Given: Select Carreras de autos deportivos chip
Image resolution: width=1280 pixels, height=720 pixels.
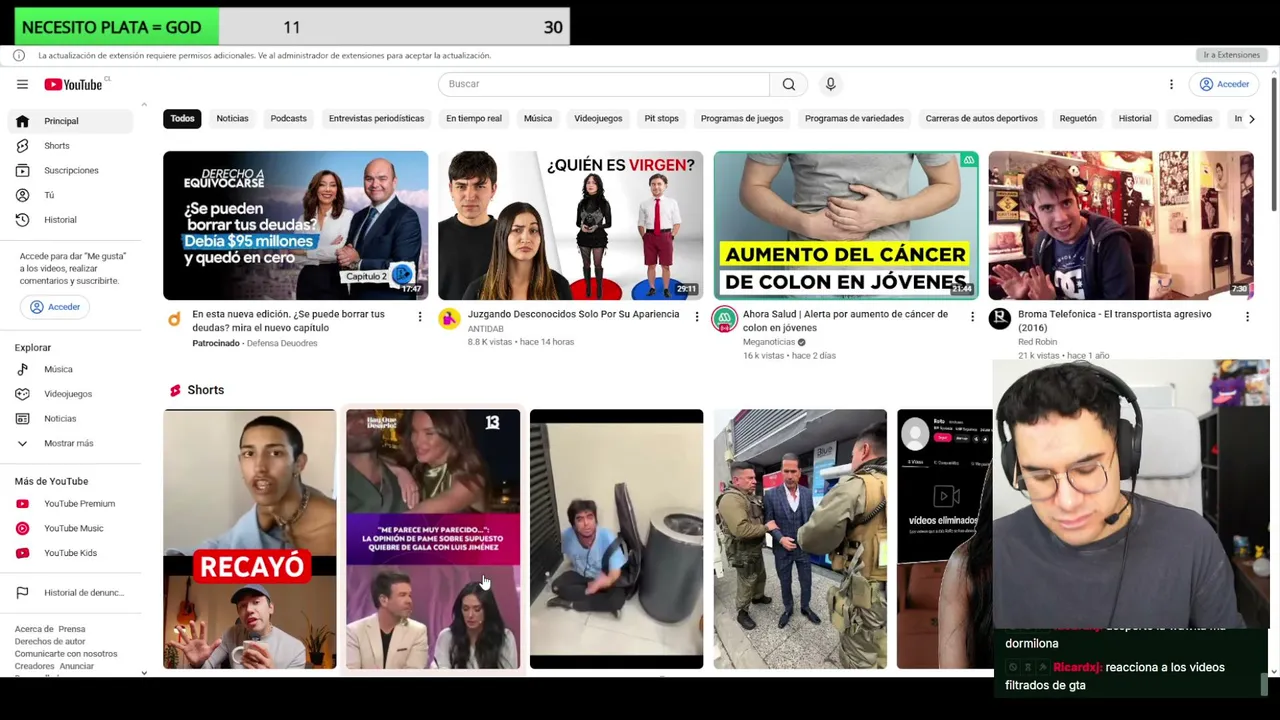Looking at the screenshot, I should pos(981,119).
